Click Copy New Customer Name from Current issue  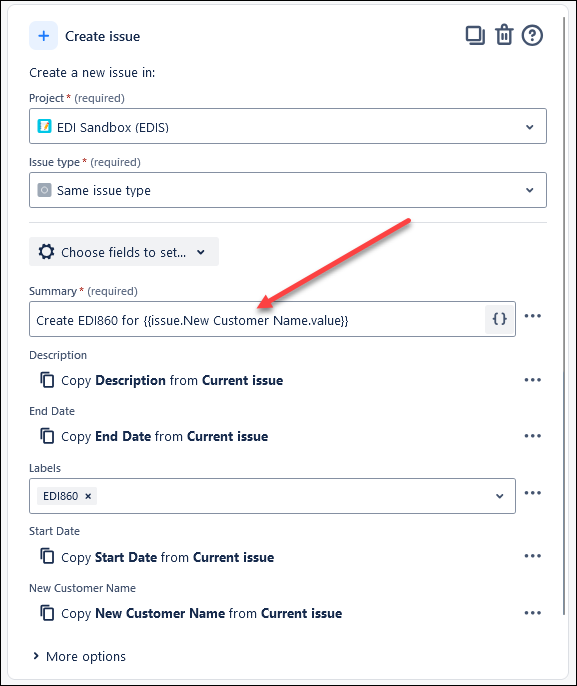pyautogui.click(x=201, y=613)
